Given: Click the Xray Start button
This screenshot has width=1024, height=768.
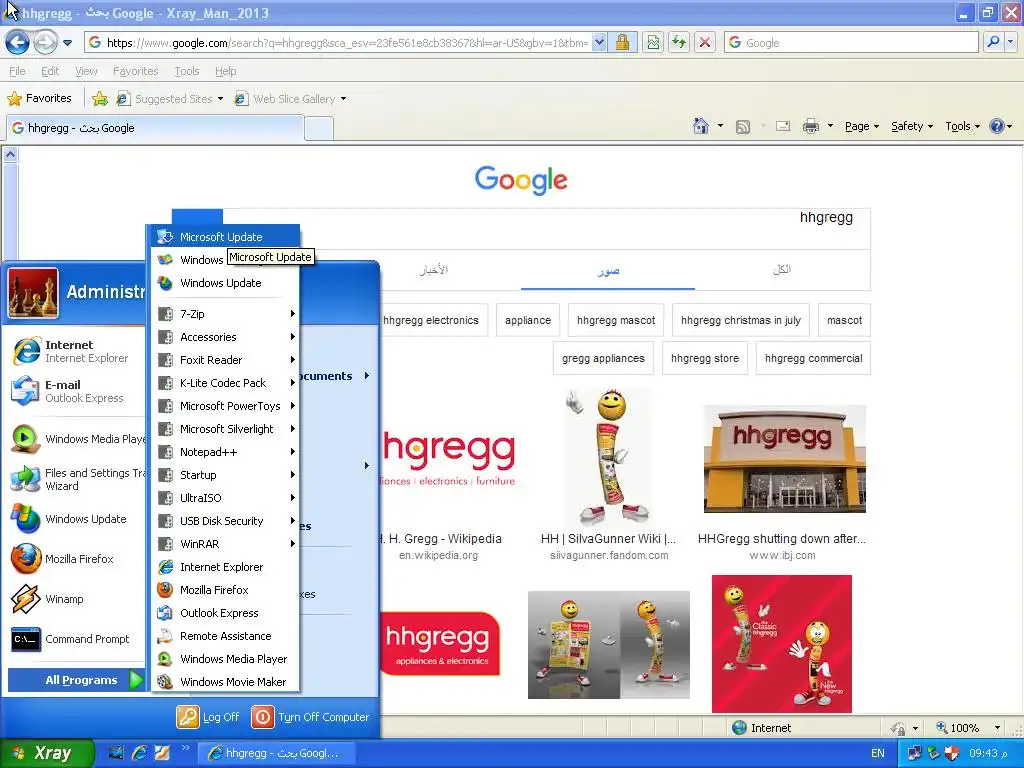Looking at the screenshot, I should [47, 753].
